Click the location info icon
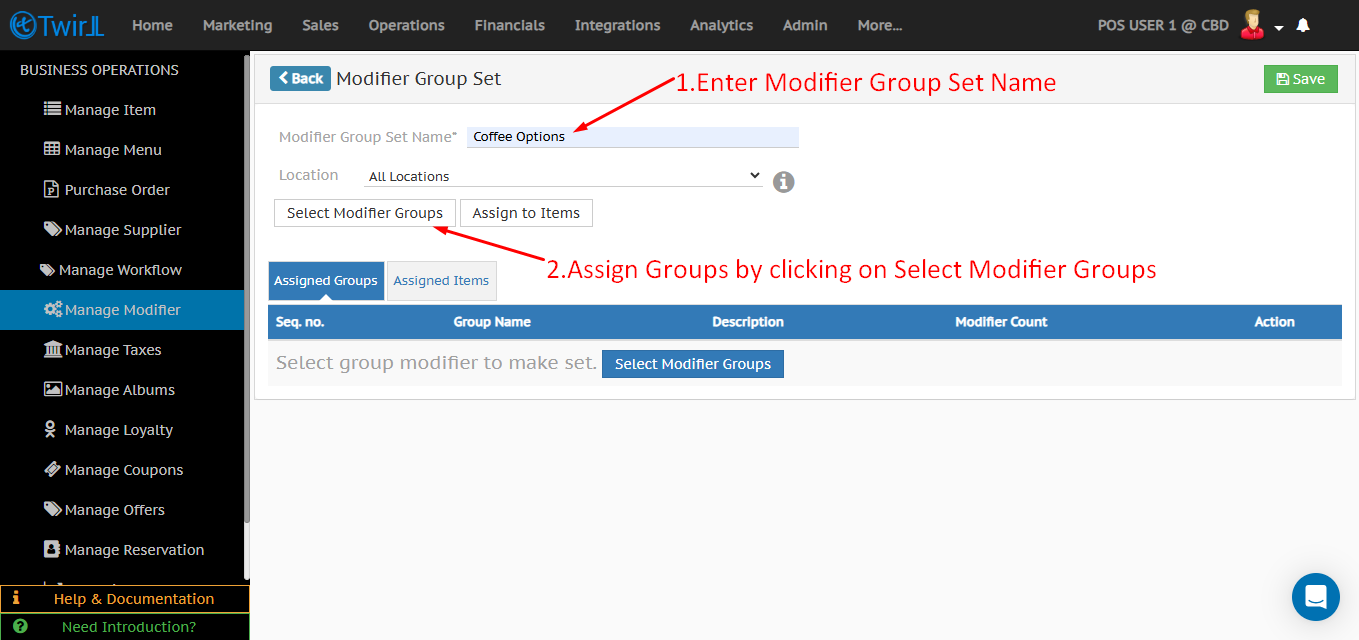This screenshot has width=1359, height=640. click(784, 182)
